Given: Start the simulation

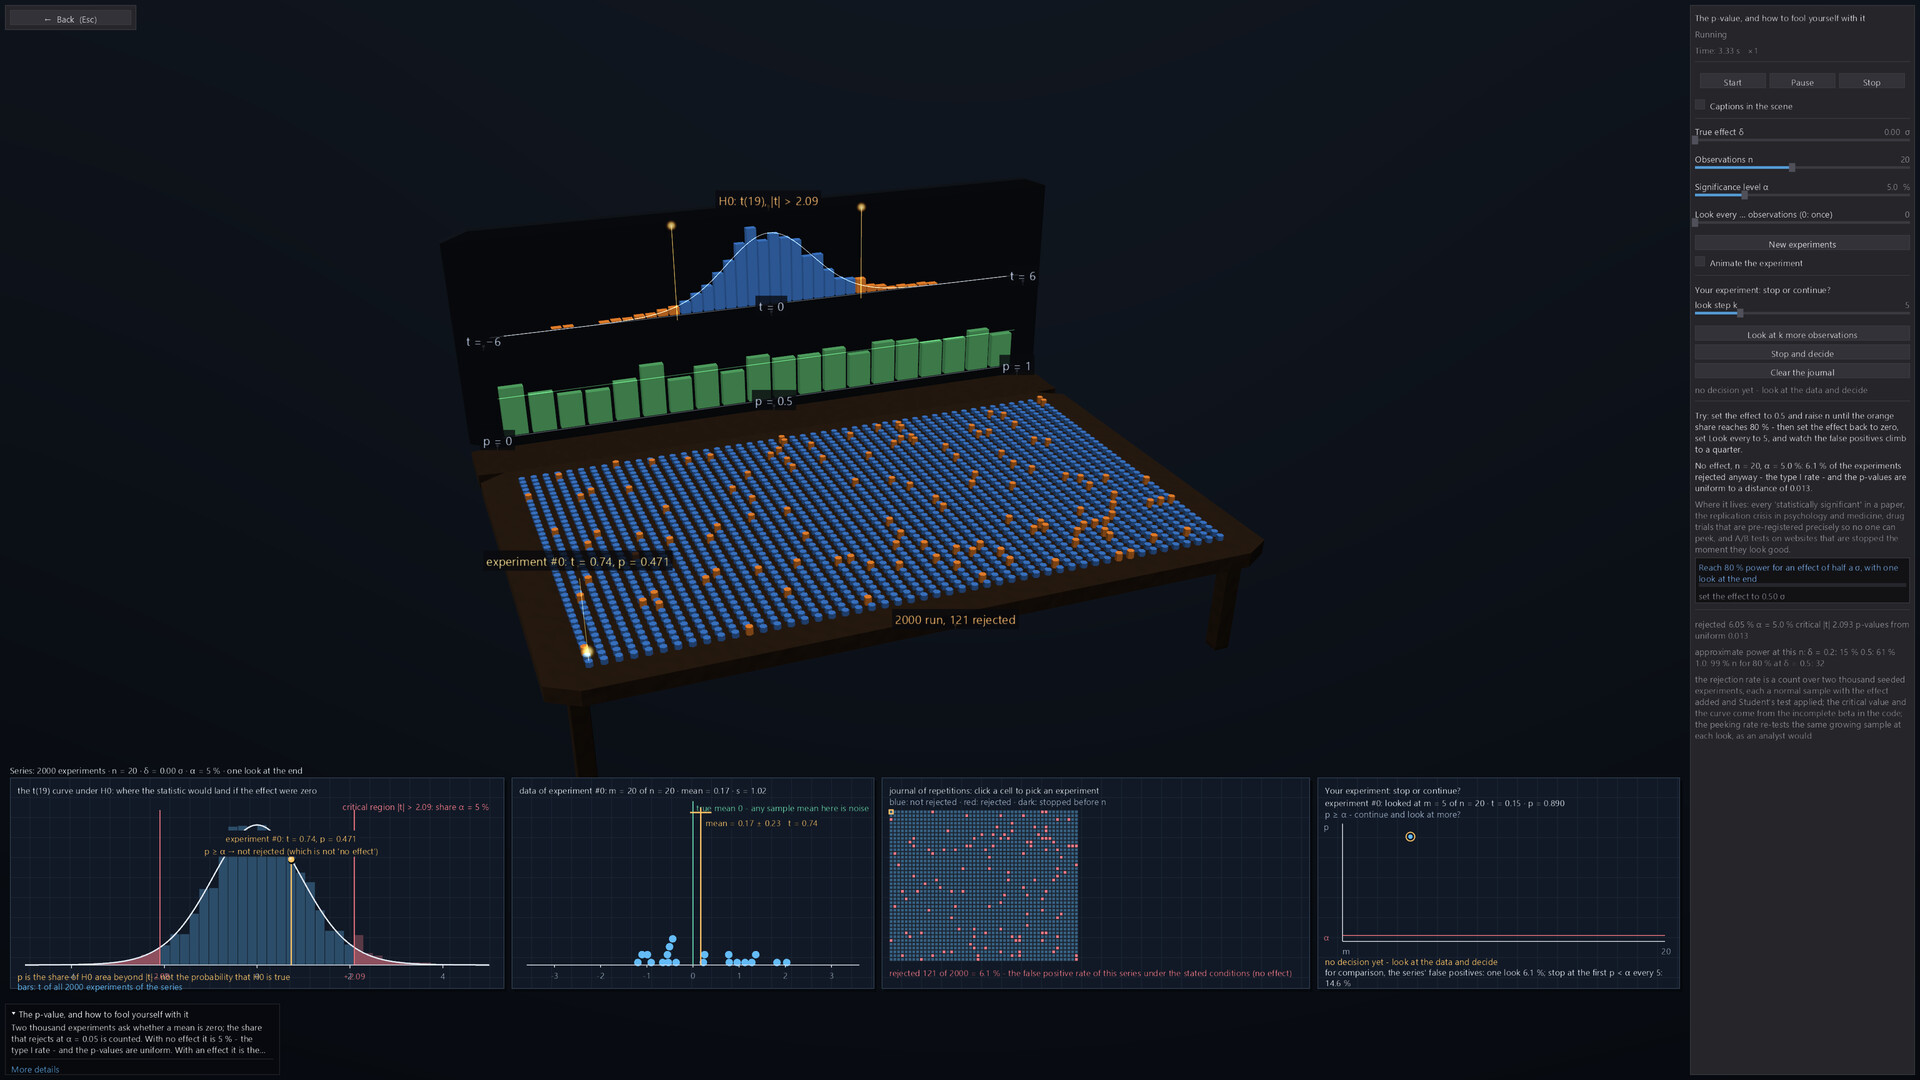Looking at the screenshot, I should point(1732,82).
